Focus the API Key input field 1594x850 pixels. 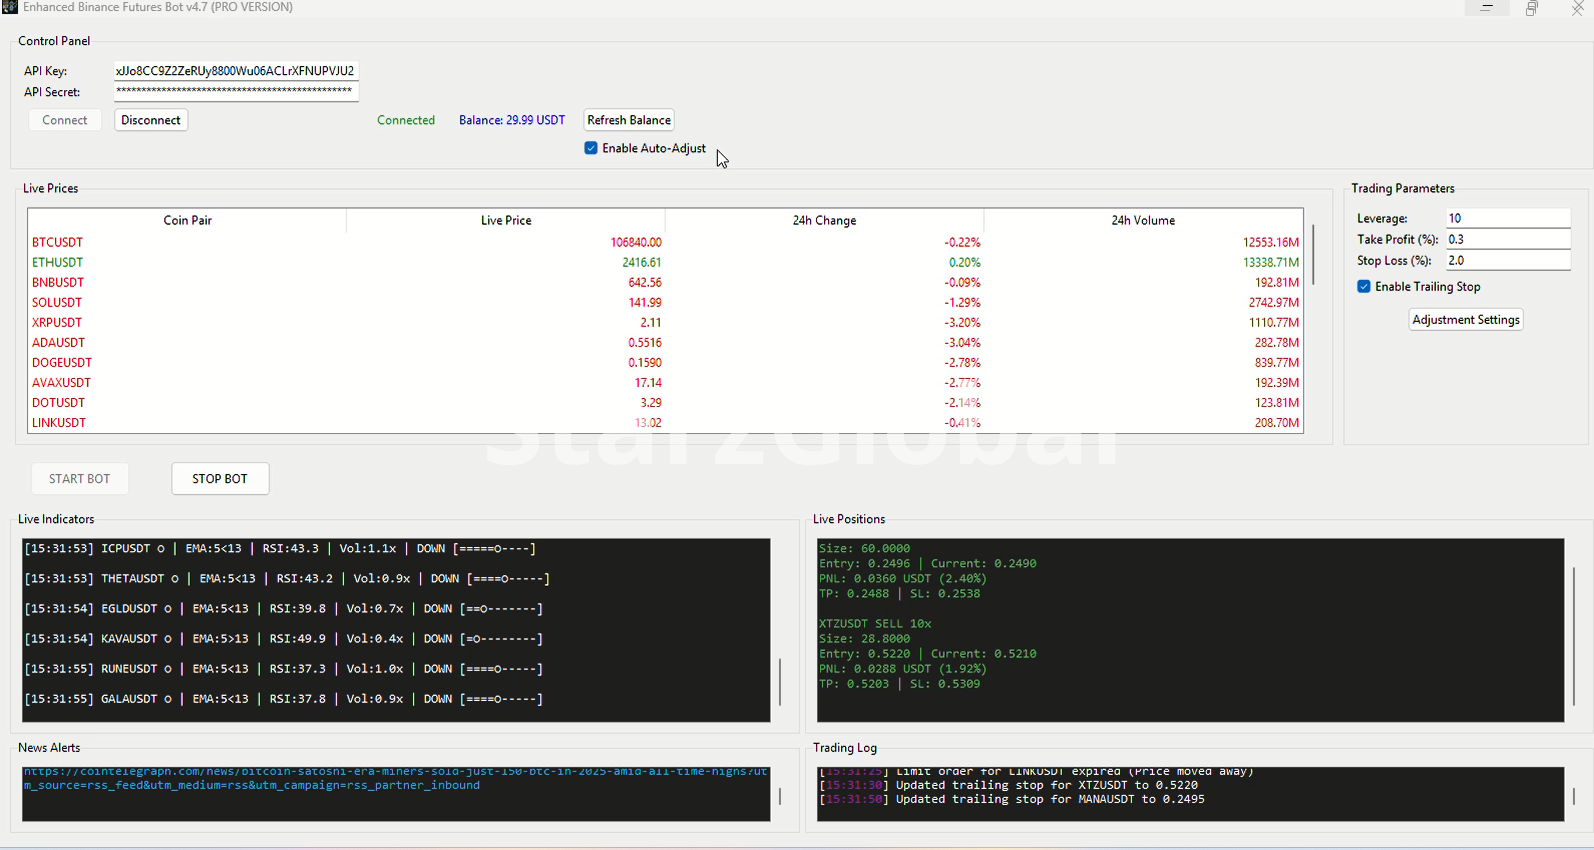(x=236, y=71)
